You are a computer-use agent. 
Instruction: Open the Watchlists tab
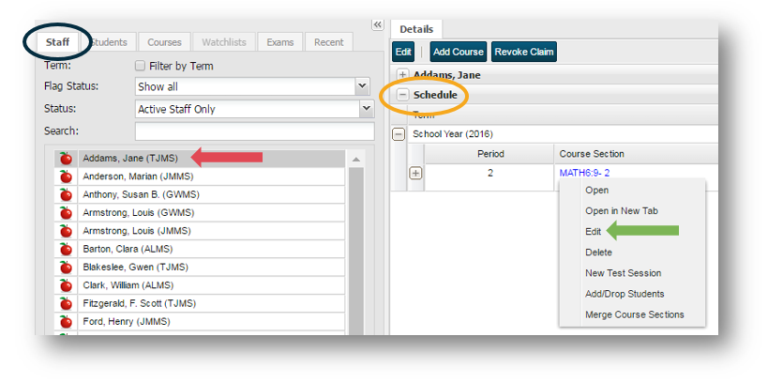click(x=224, y=42)
